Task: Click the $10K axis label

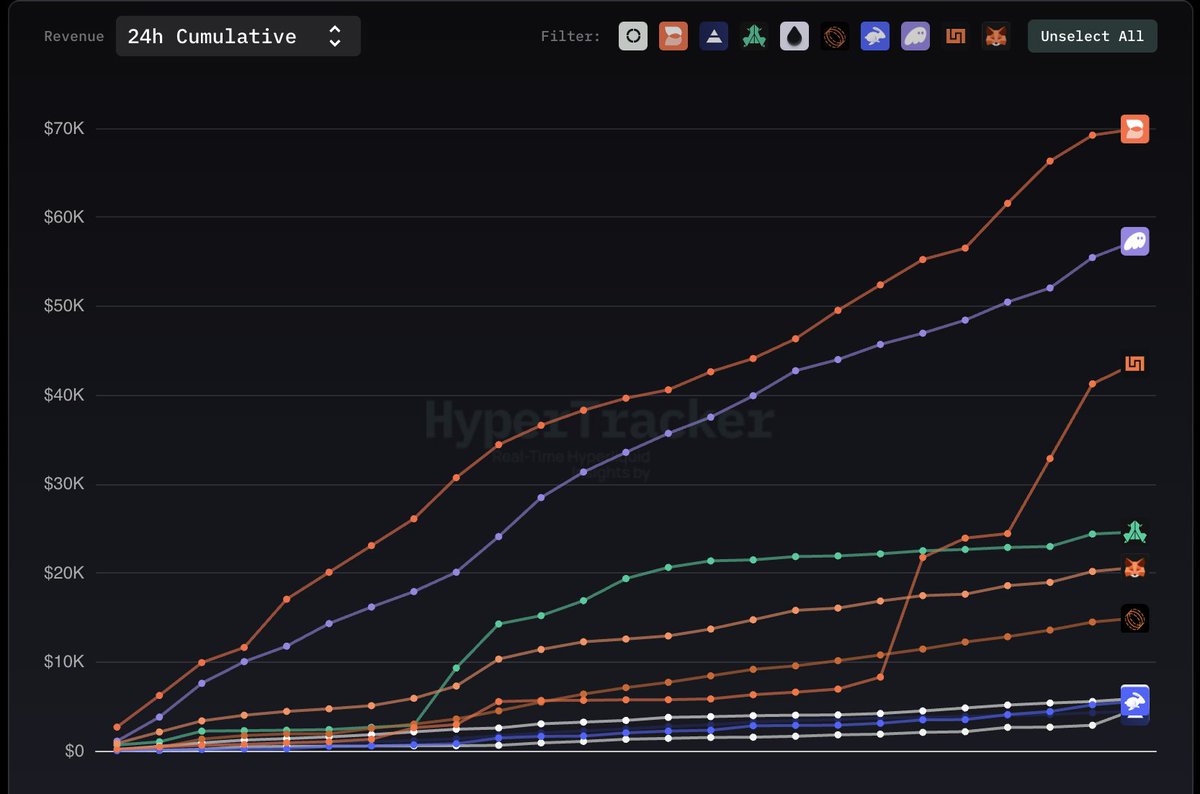Action: click(62, 662)
